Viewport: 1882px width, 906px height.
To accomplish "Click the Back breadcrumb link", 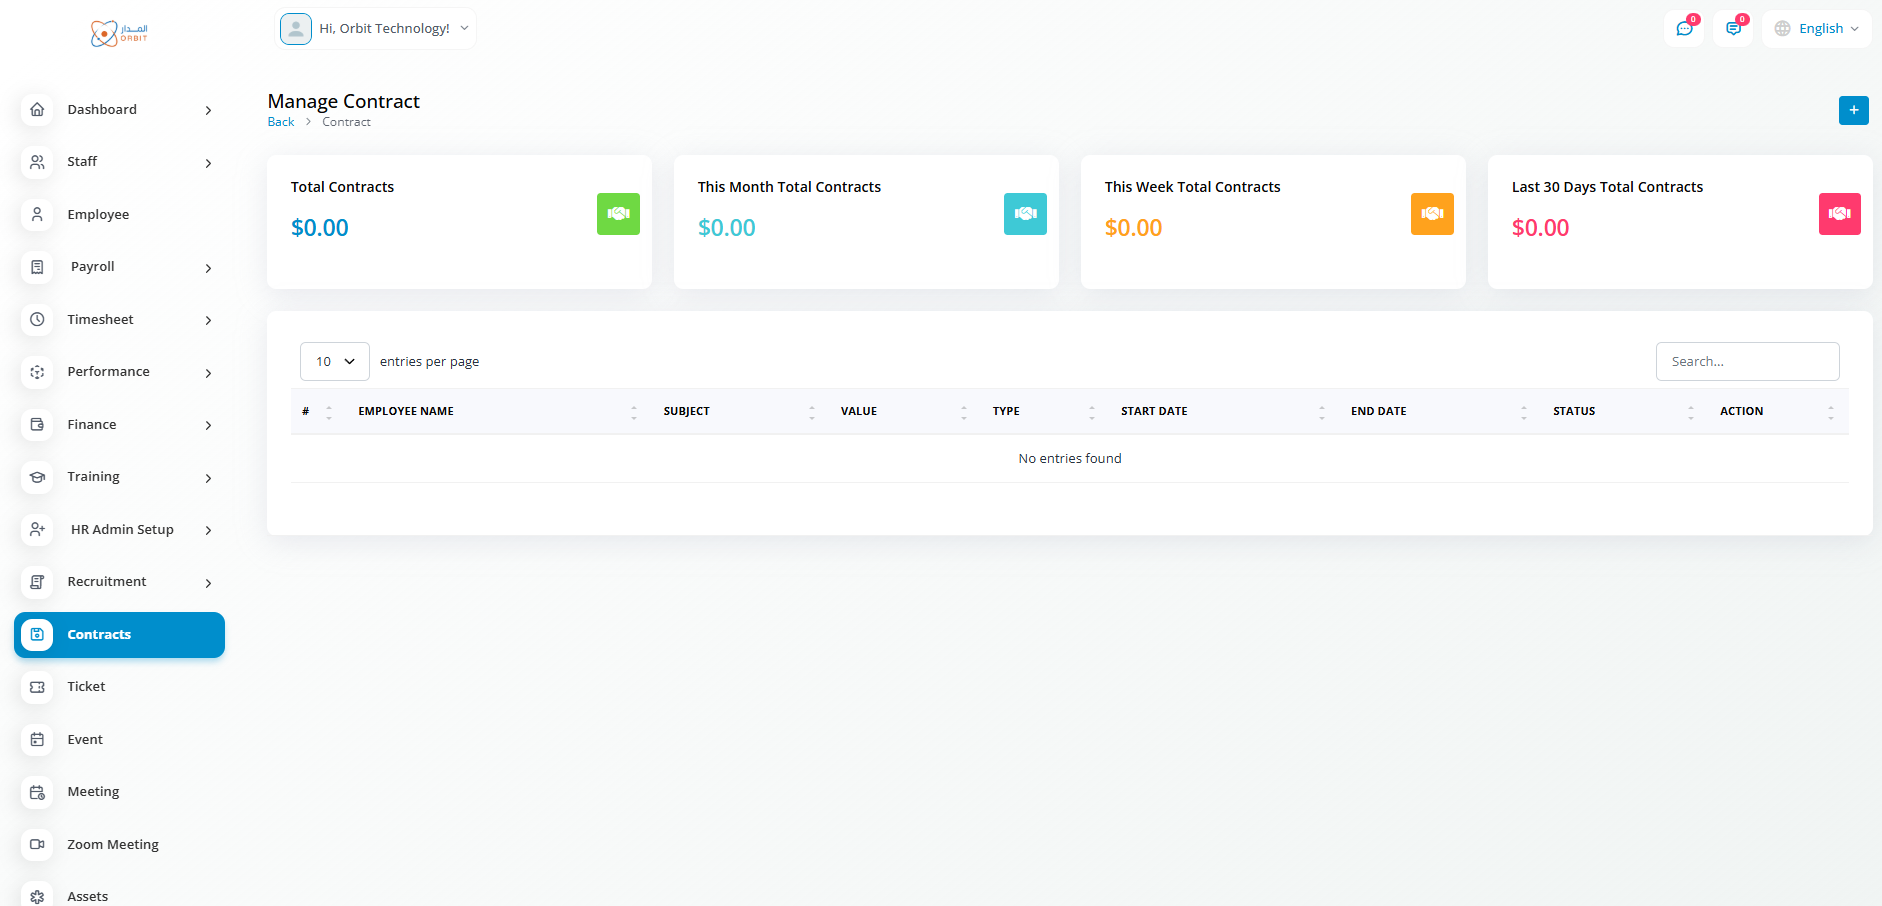I will point(281,122).
